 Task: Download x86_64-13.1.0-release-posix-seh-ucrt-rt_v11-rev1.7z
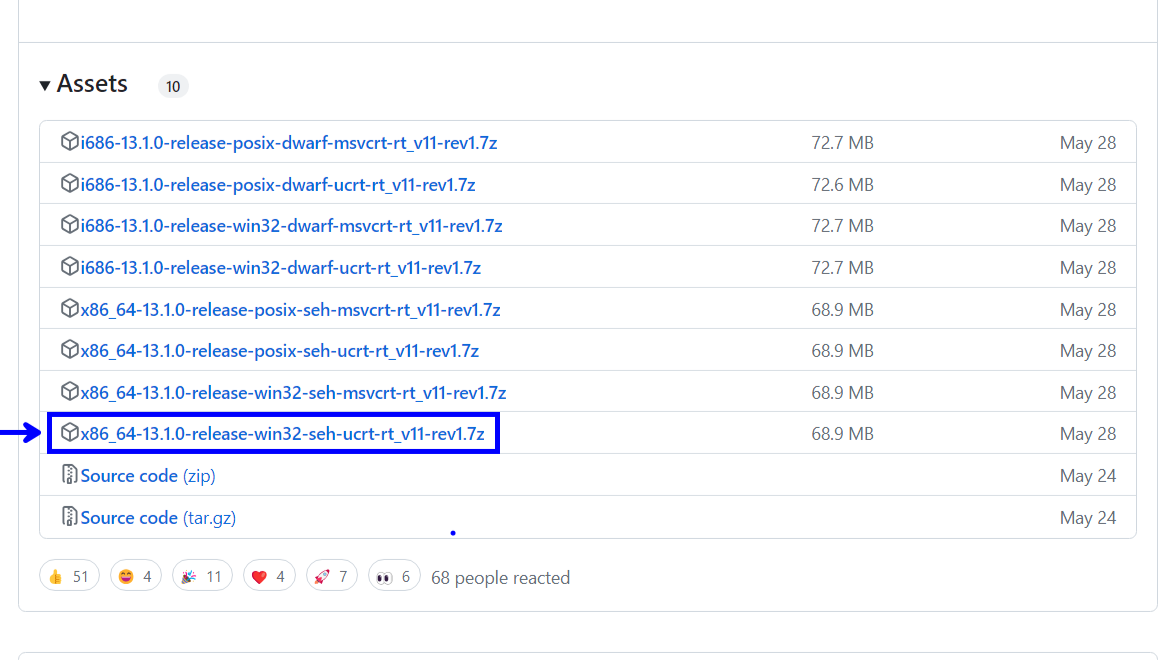click(x=280, y=351)
